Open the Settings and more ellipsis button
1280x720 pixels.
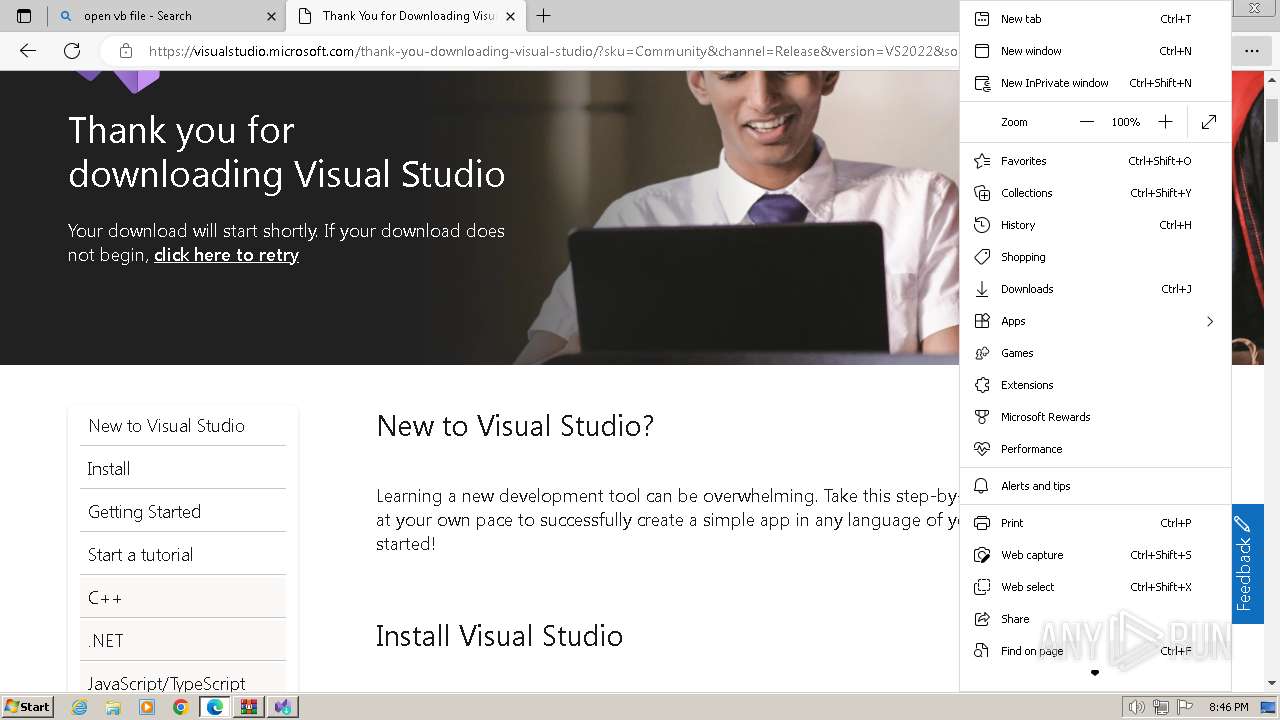coord(1251,51)
